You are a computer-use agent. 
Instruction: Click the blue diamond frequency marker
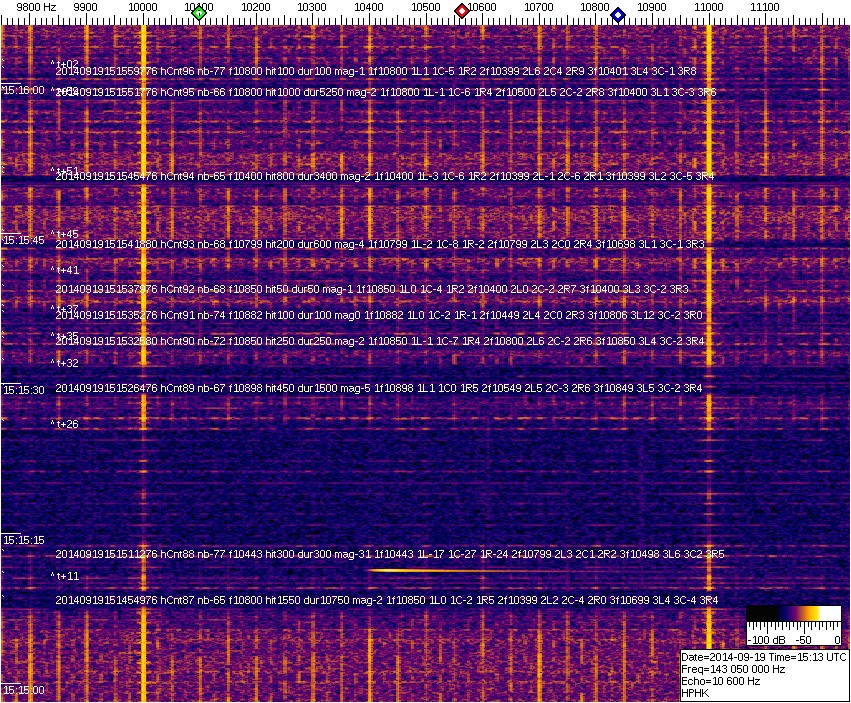pyautogui.click(x=618, y=15)
